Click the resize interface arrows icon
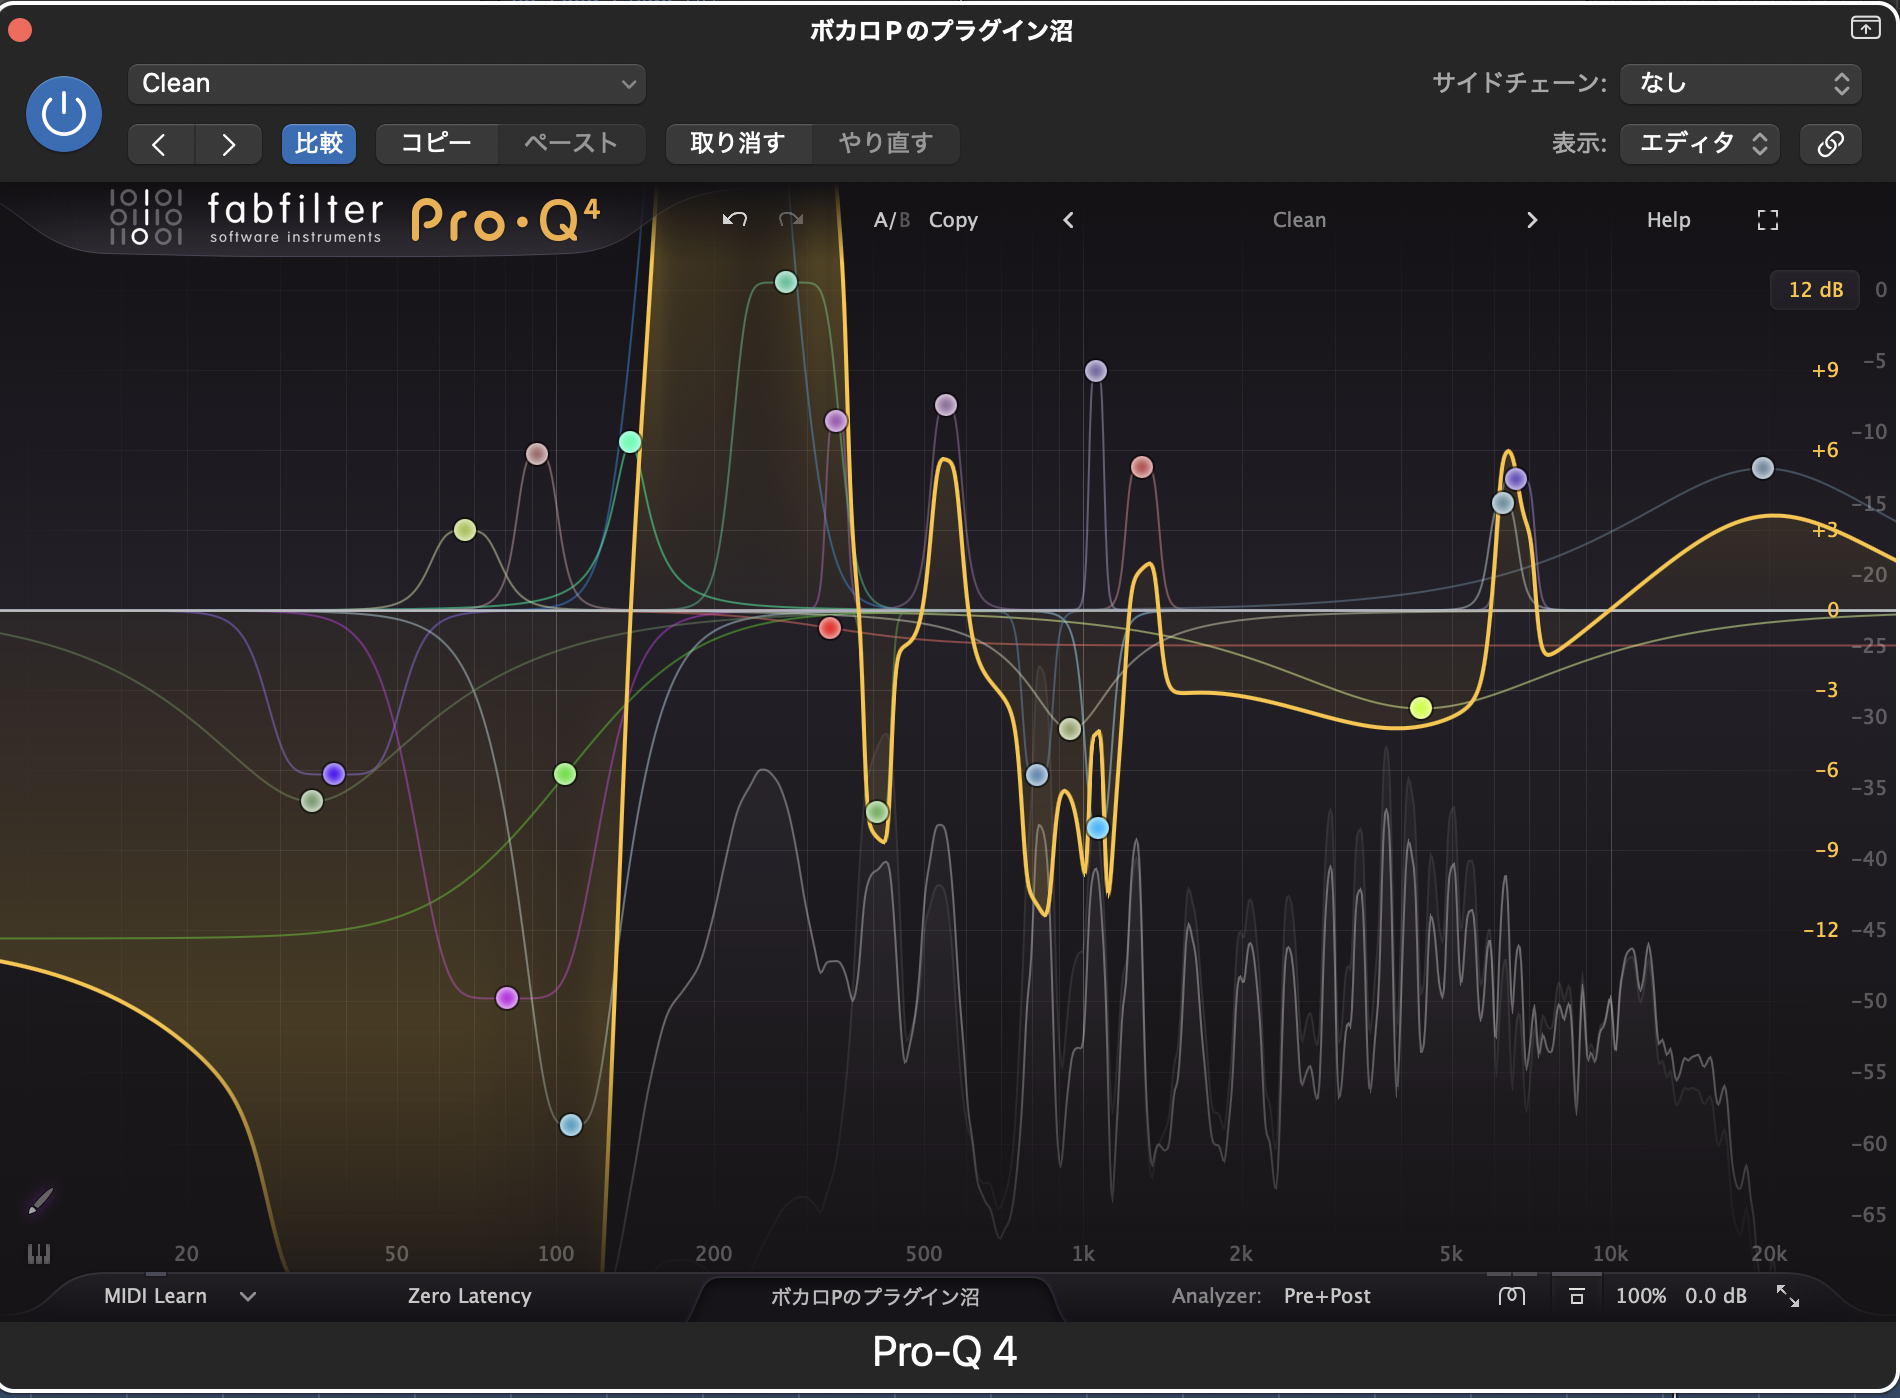 click(x=1787, y=1297)
